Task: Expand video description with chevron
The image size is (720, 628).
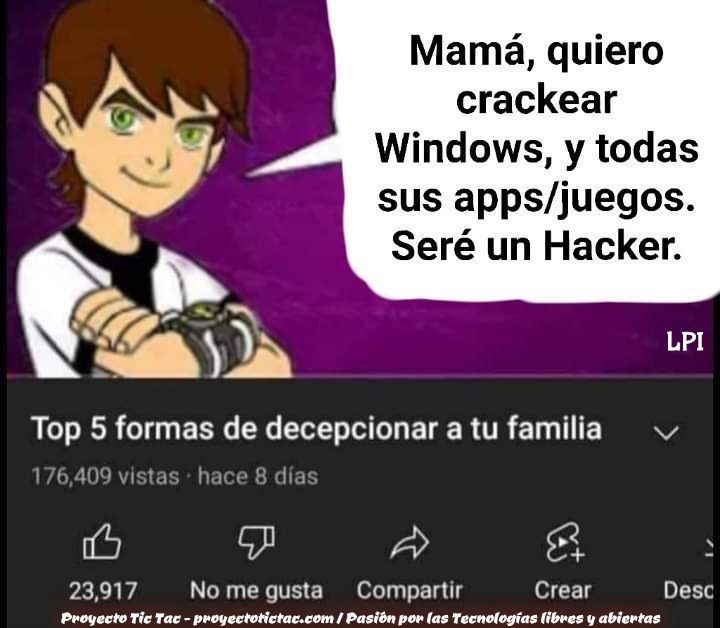Action: (x=666, y=432)
